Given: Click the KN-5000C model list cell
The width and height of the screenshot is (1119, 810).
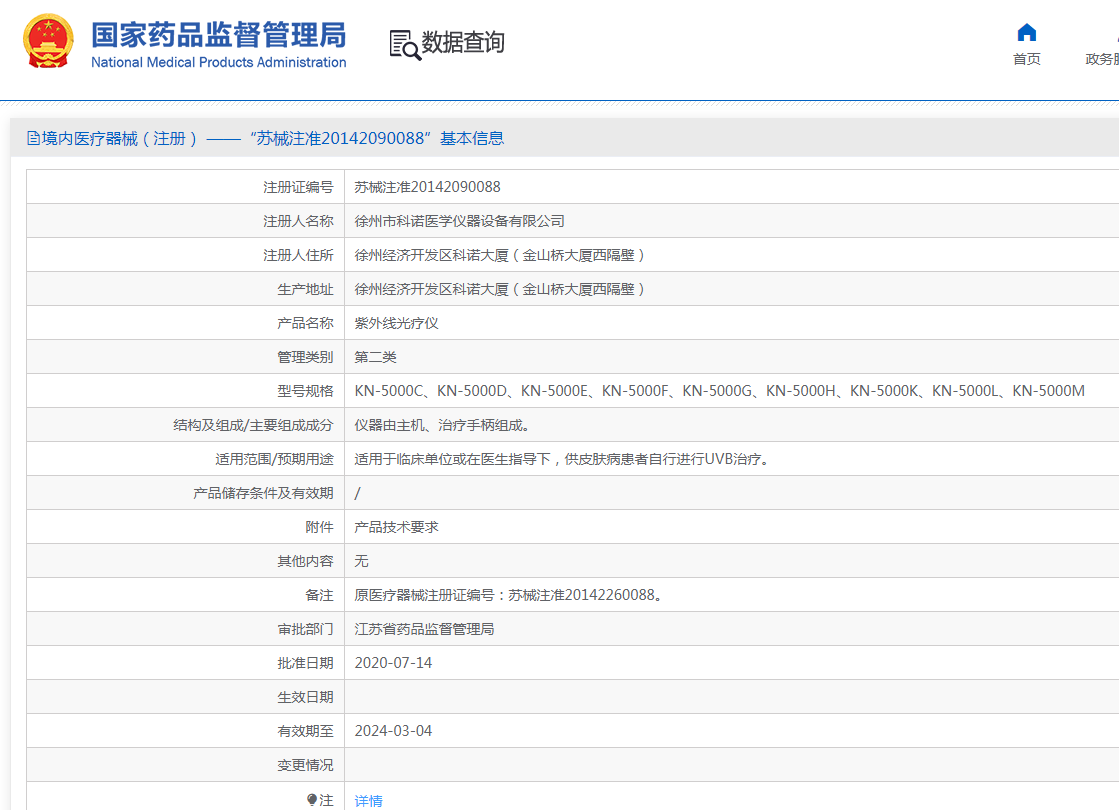Looking at the screenshot, I should pyautogui.click(x=719, y=391).
